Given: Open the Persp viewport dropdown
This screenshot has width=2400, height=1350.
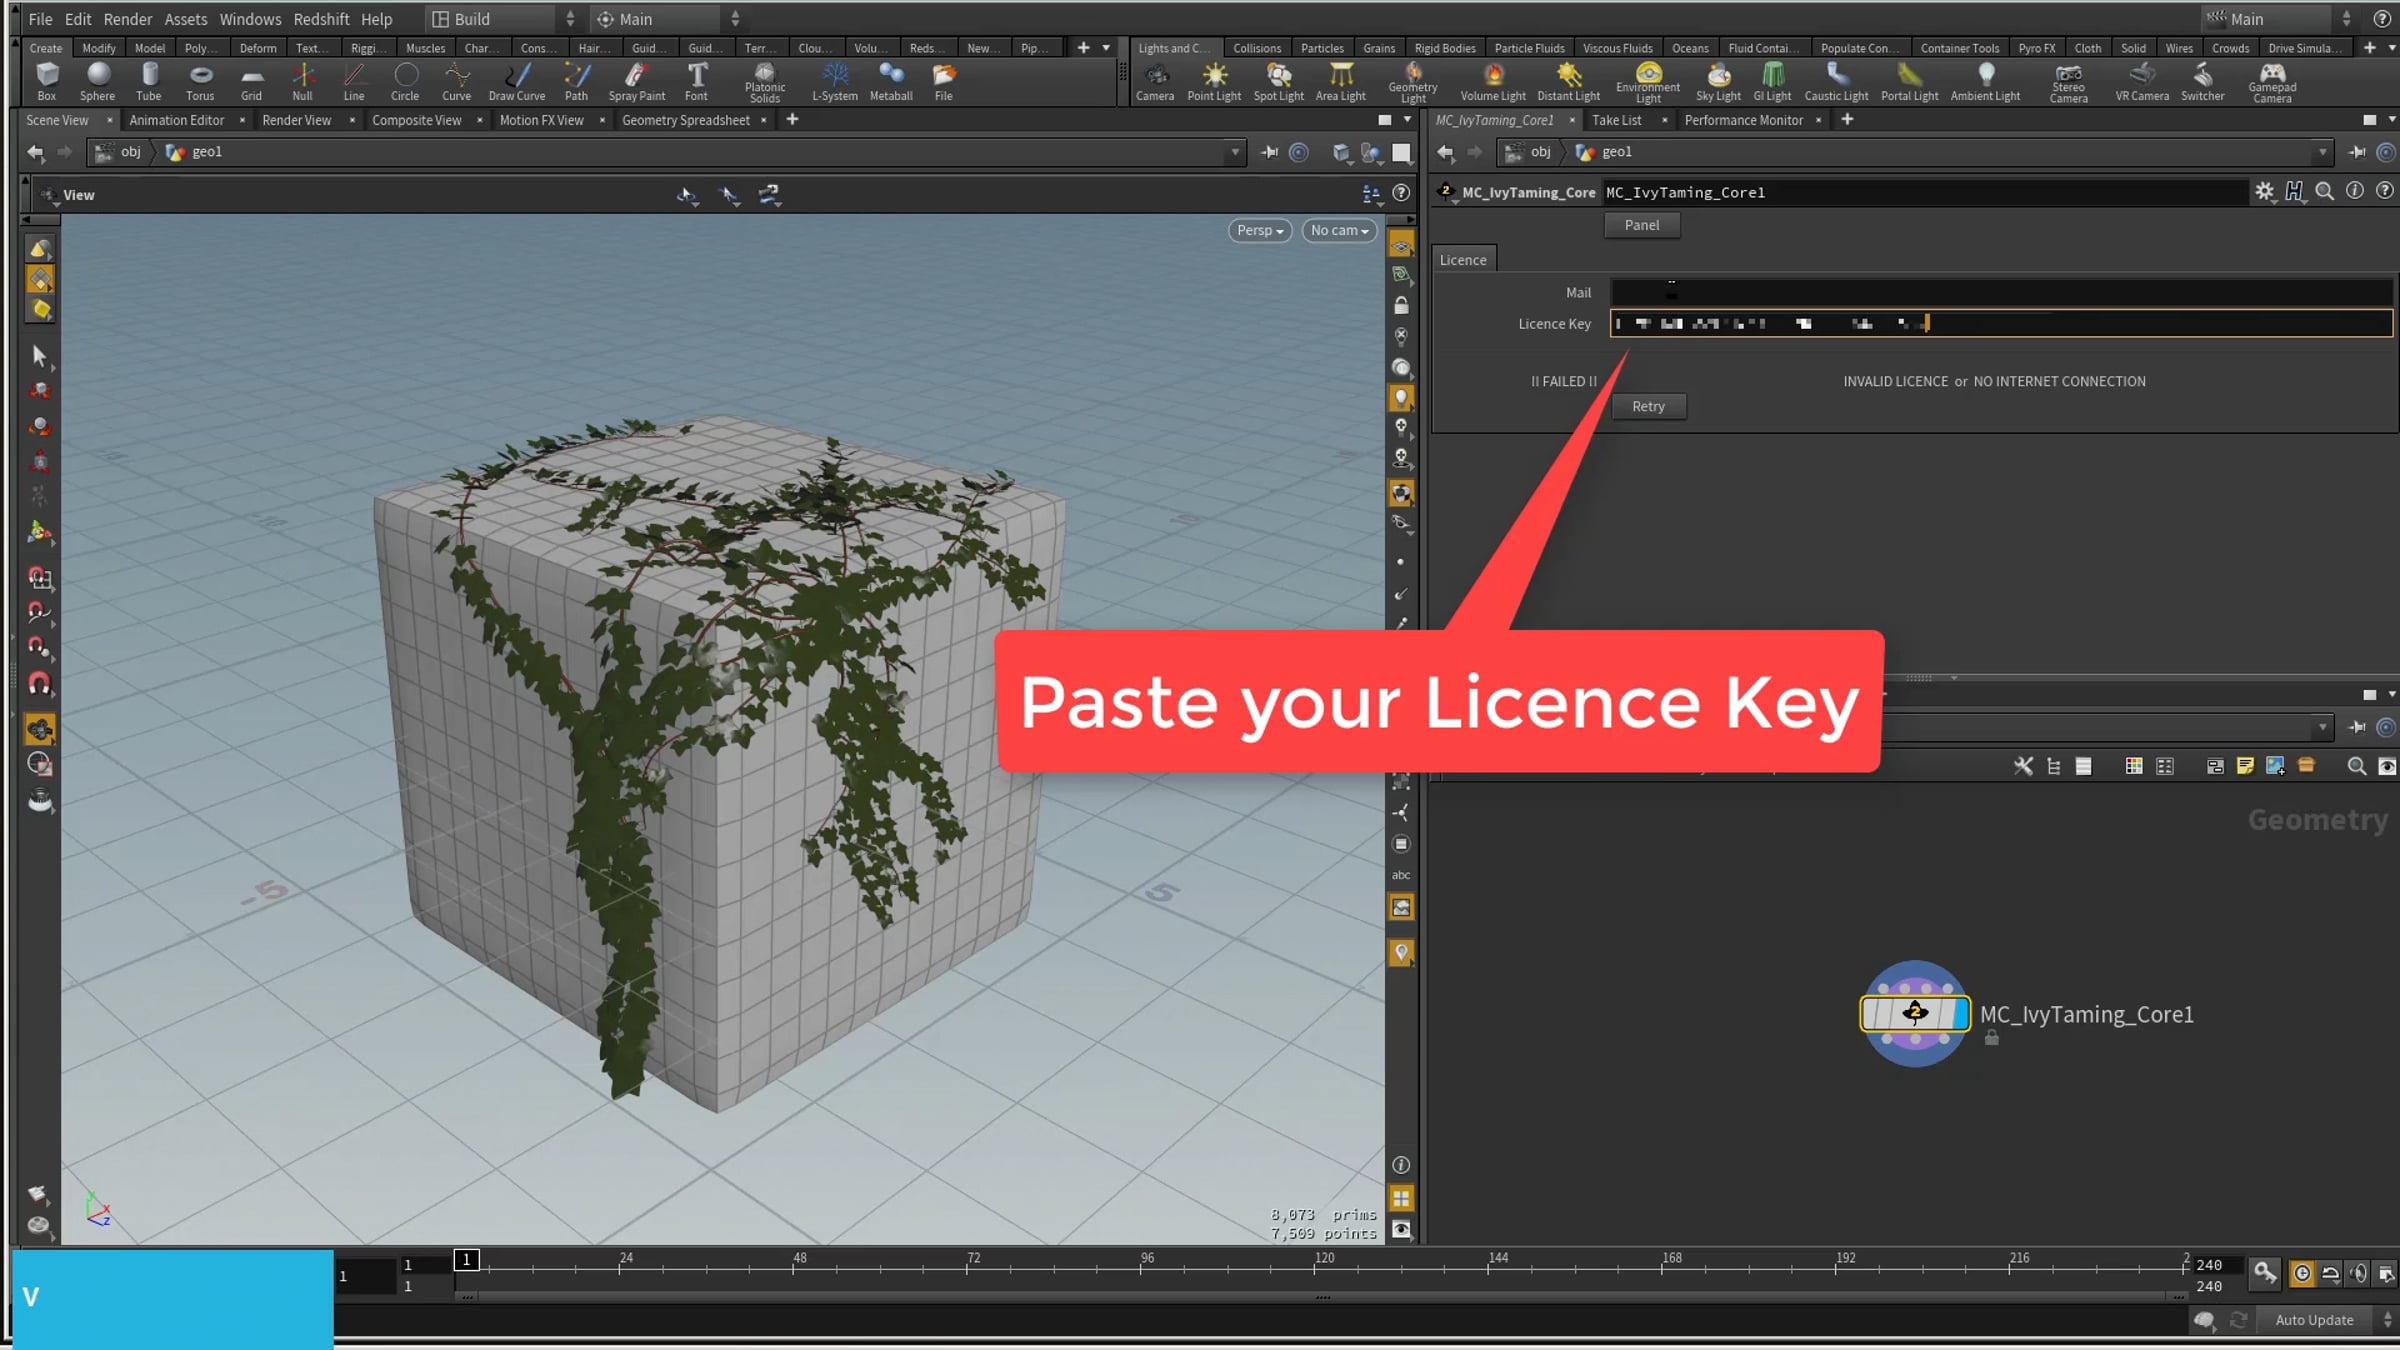Looking at the screenshot, I should point(1260,230).
